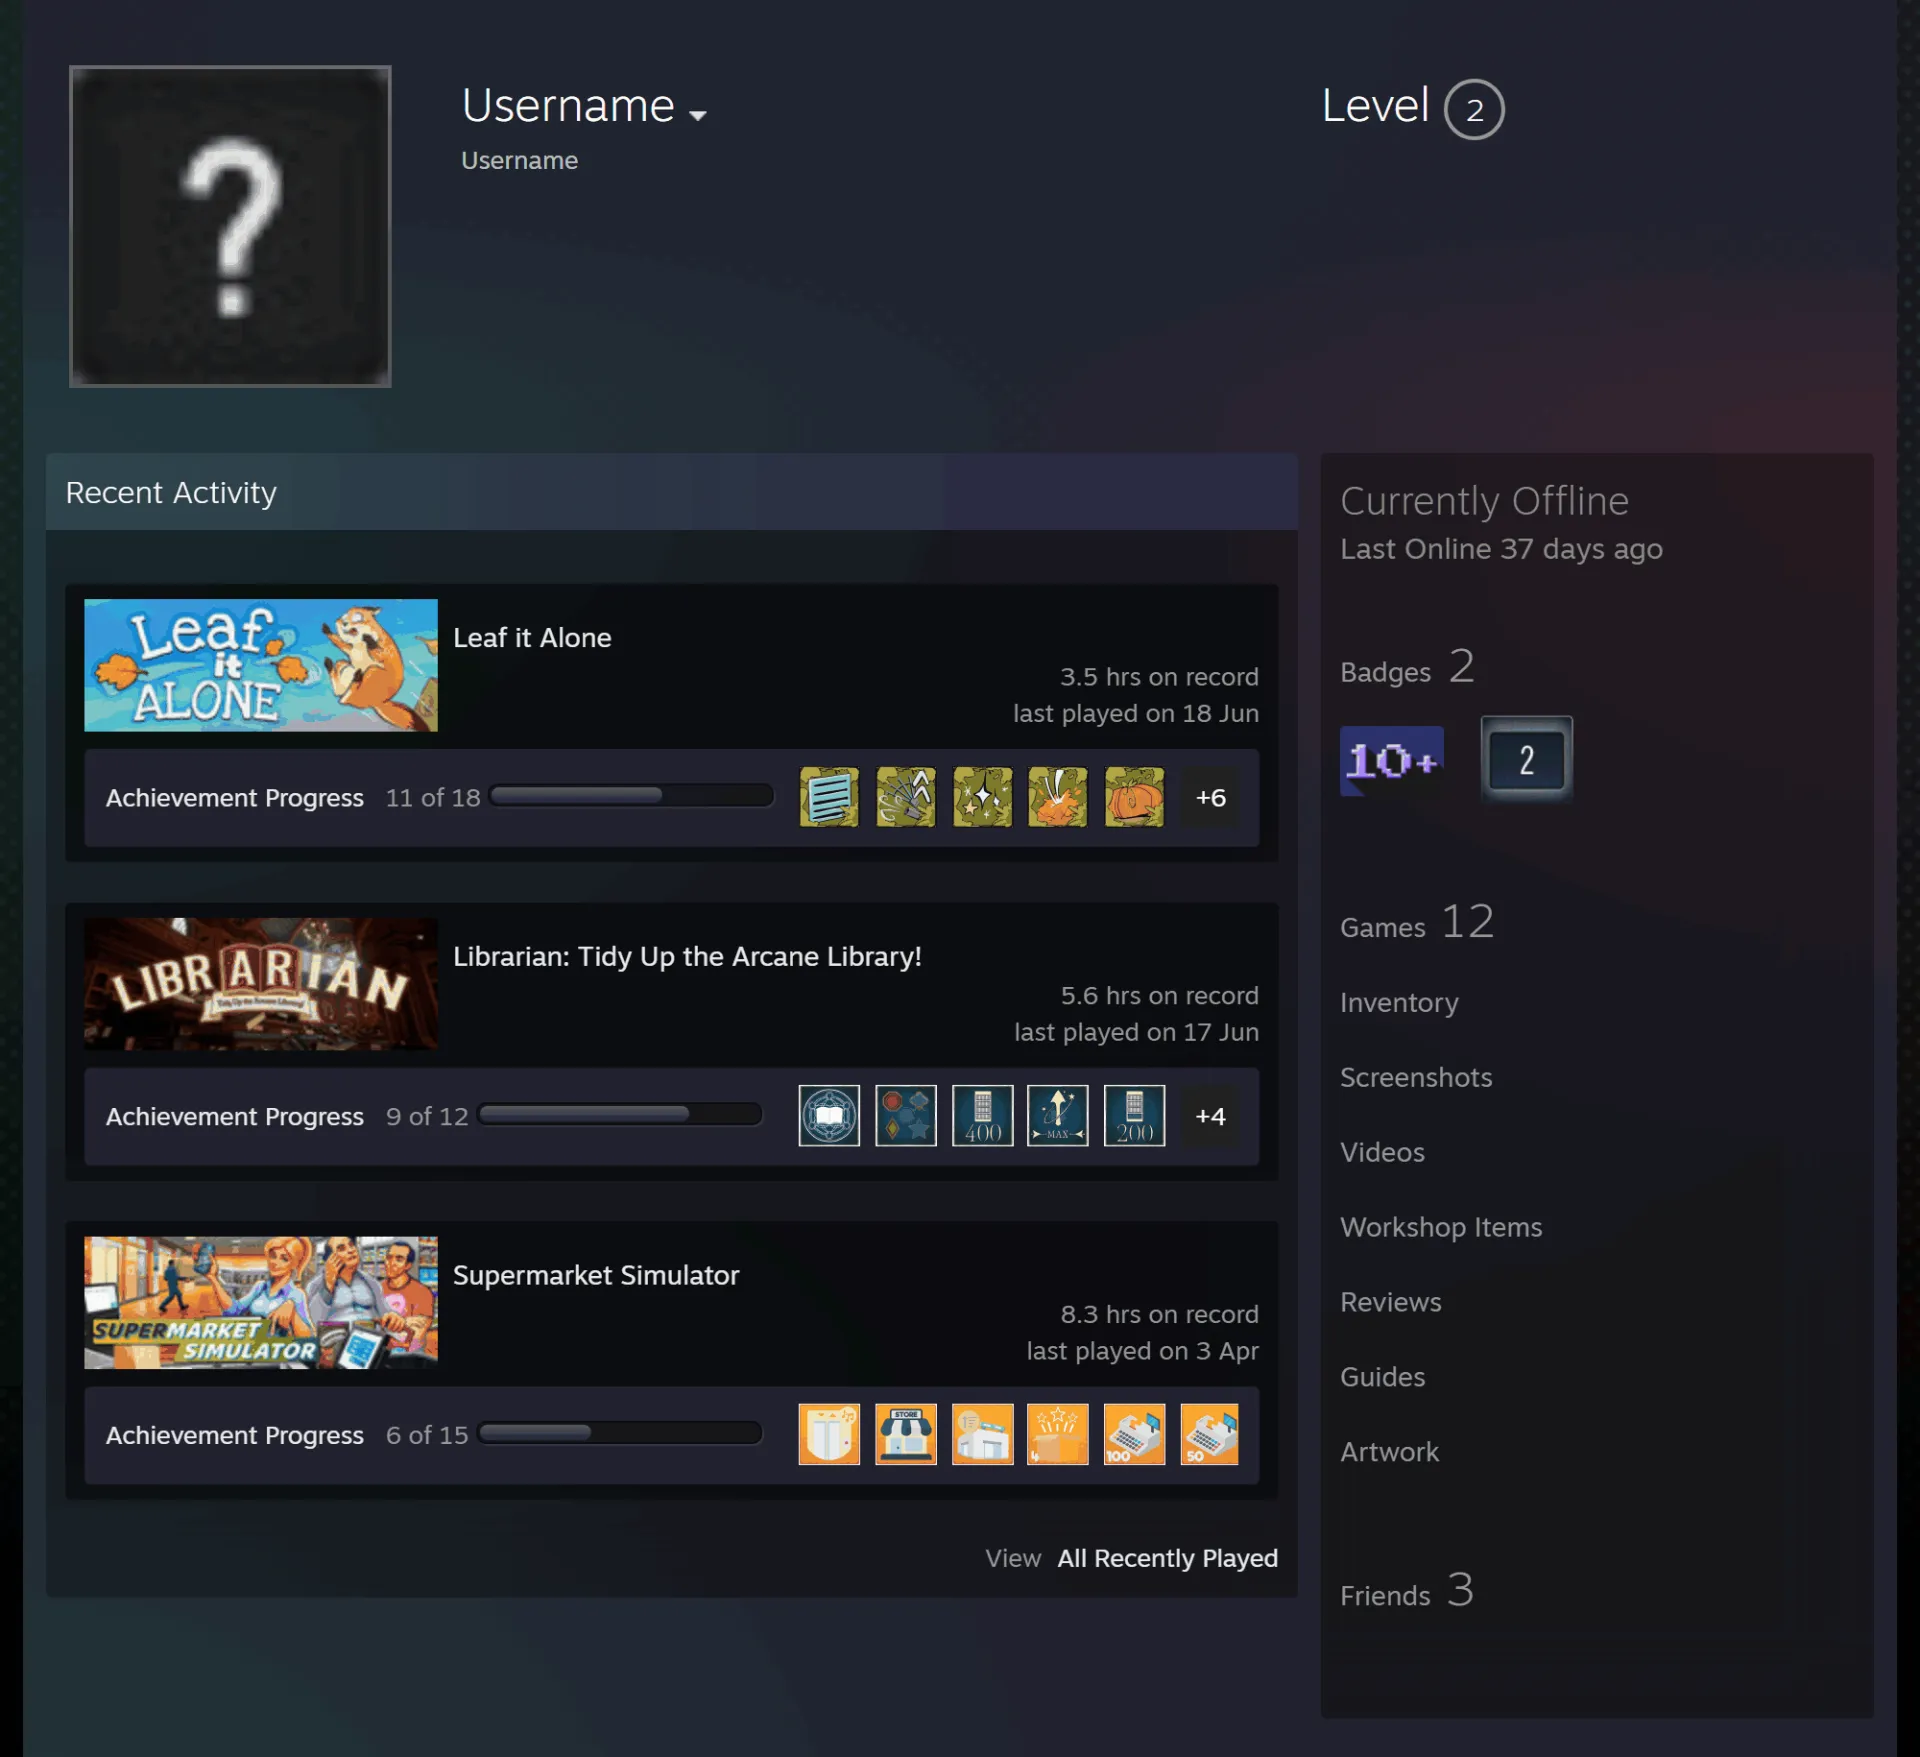
Task: Click Leaf it Alone 11 of 18 progress bar
Action: (x=631, y=796)
